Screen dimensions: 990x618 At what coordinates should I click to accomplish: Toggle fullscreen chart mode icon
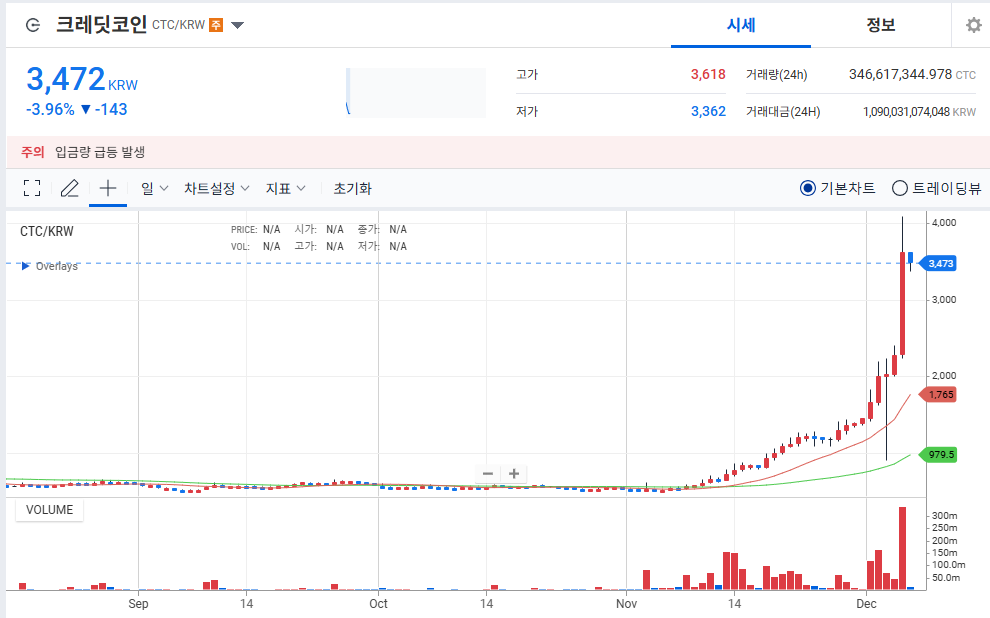pos(32,188)
